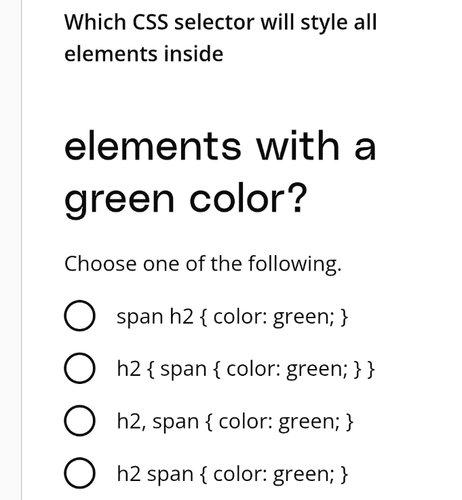Mark the 'h2 span { color: green; }' radio circle
The width and height of the screenshot is (462, 500).
coord(79,473)
